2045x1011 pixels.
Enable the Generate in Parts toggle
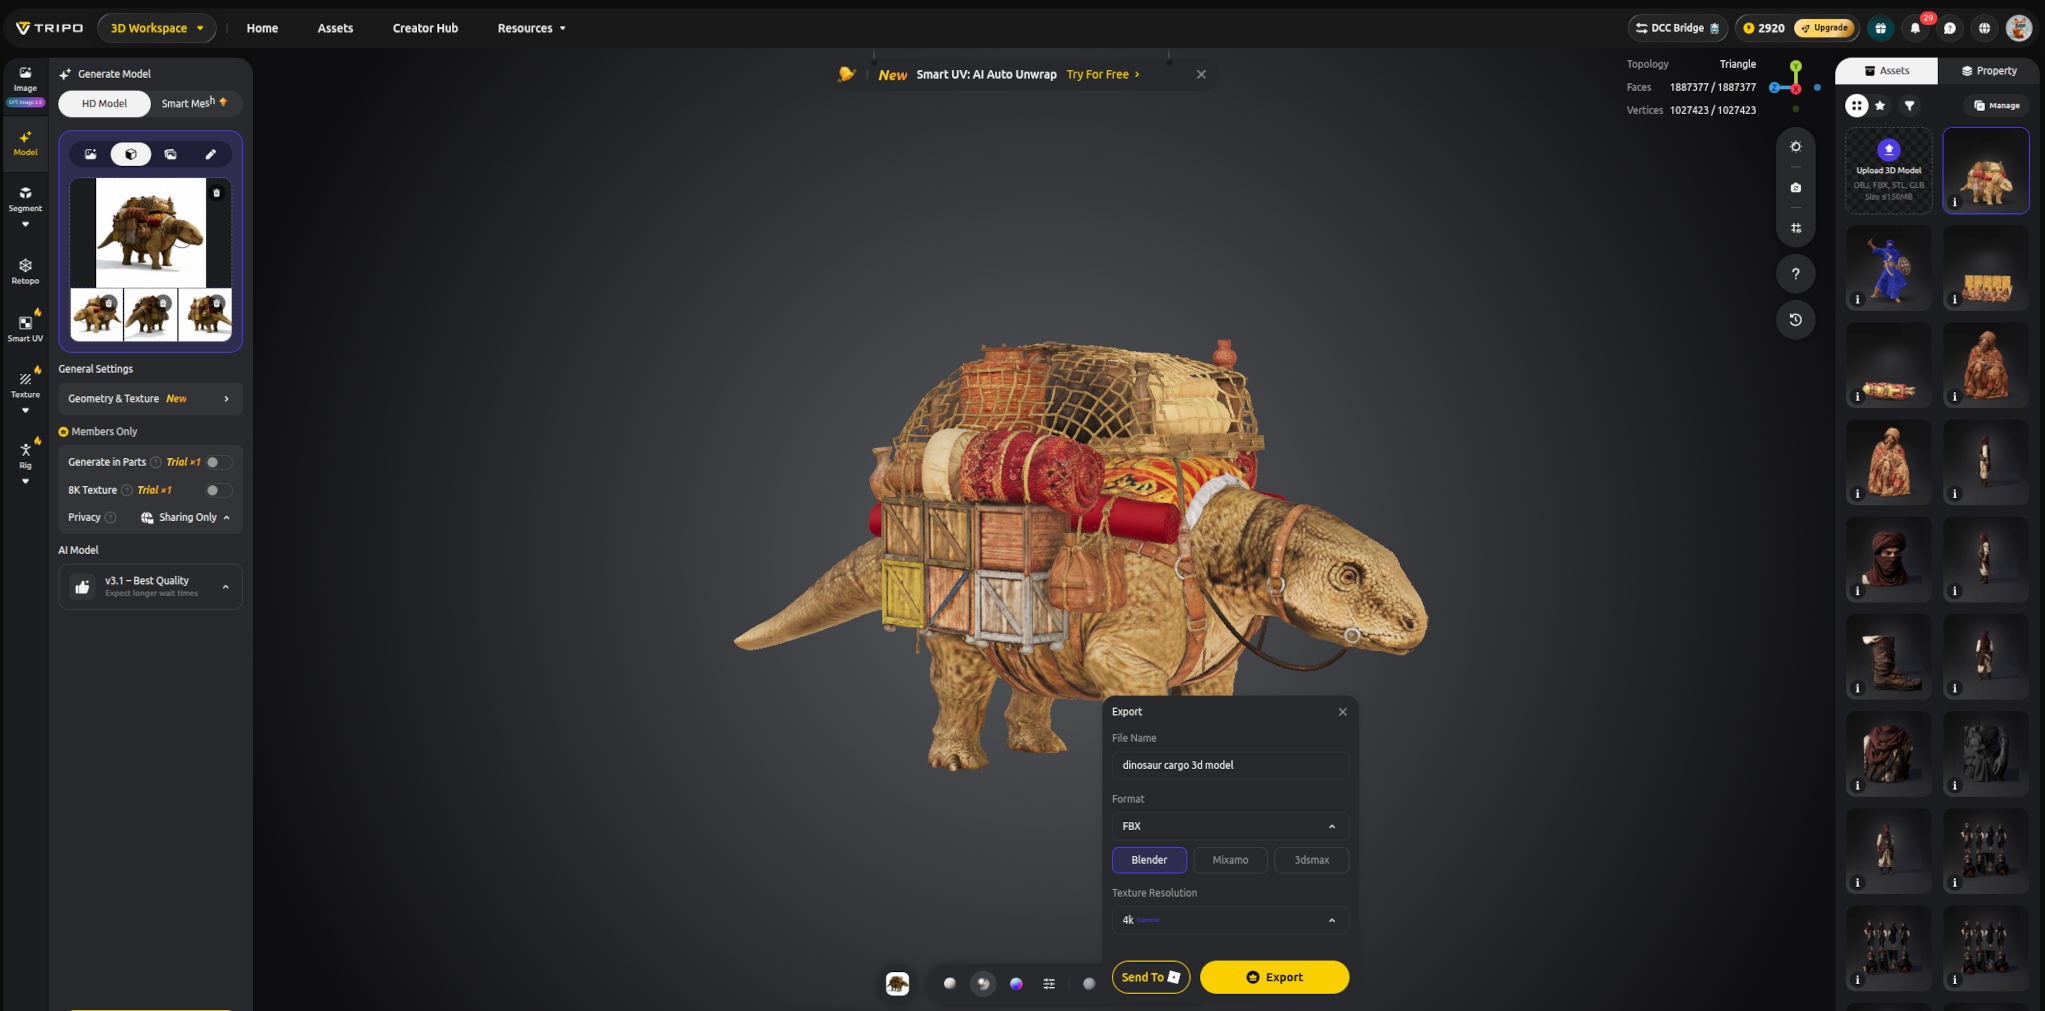pyautogui.click(x=218, y=462)
